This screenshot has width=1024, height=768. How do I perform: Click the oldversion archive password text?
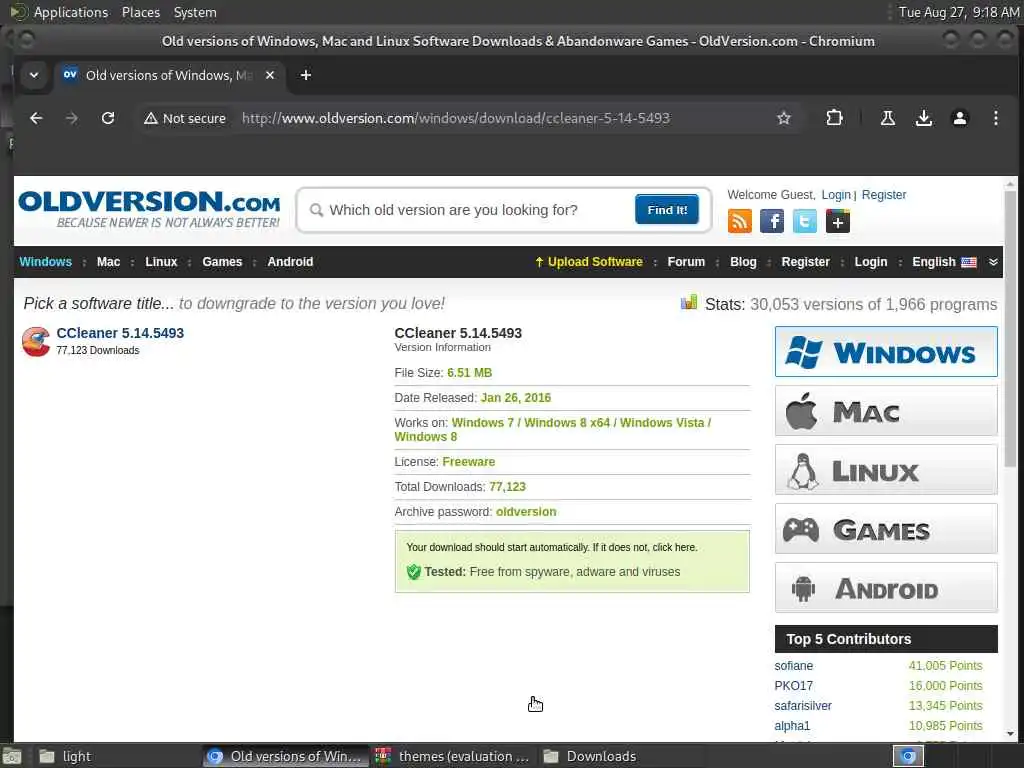pos(526,512)
